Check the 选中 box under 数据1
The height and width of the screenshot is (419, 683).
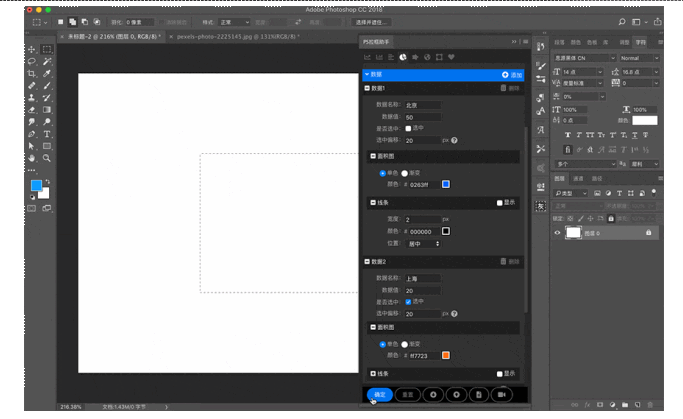[408, 128]
